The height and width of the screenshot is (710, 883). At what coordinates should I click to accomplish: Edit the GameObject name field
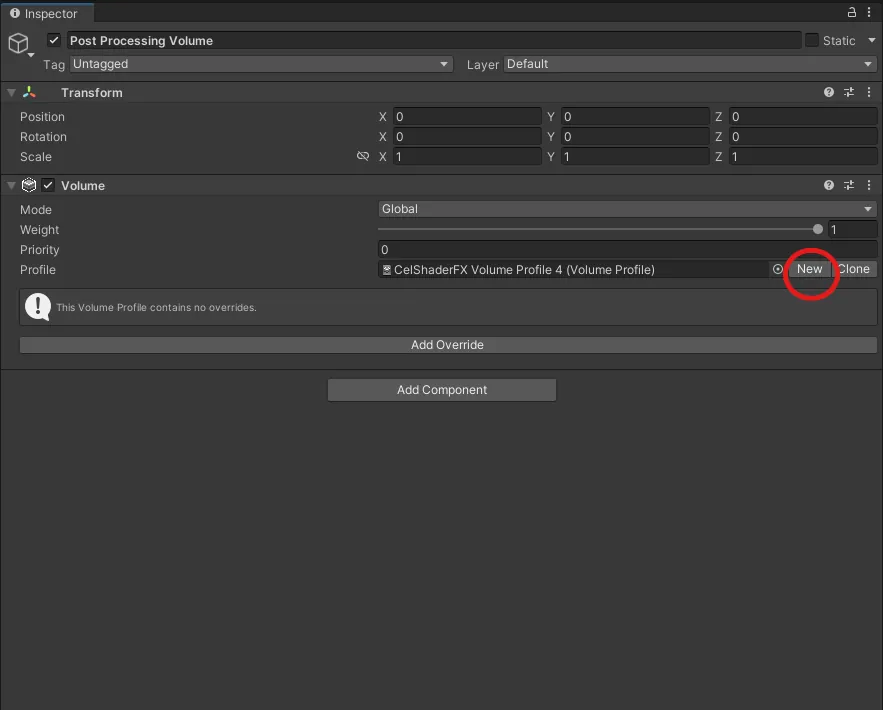434,40
